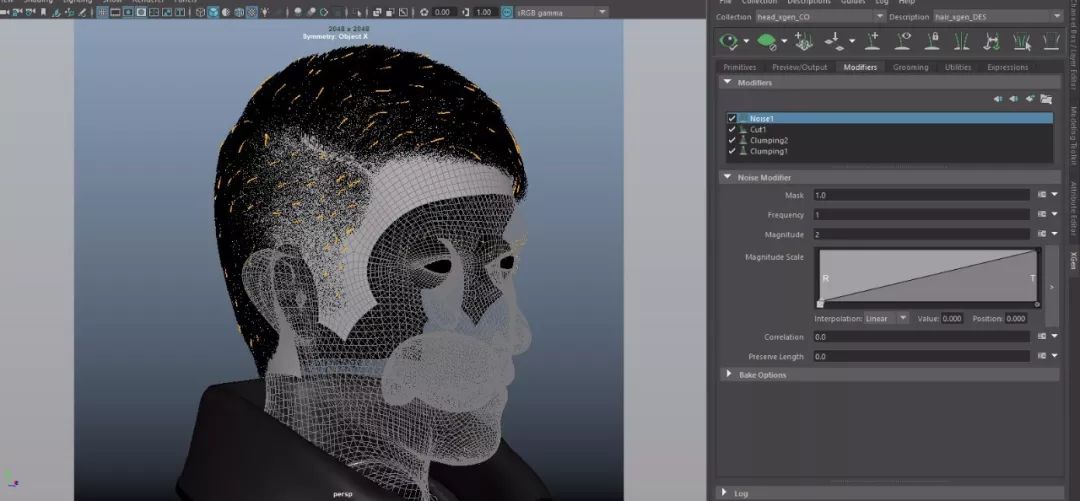Switch to the Preview/Output tab
Screen dimensions: 1080x501
(x=799, y=67)
